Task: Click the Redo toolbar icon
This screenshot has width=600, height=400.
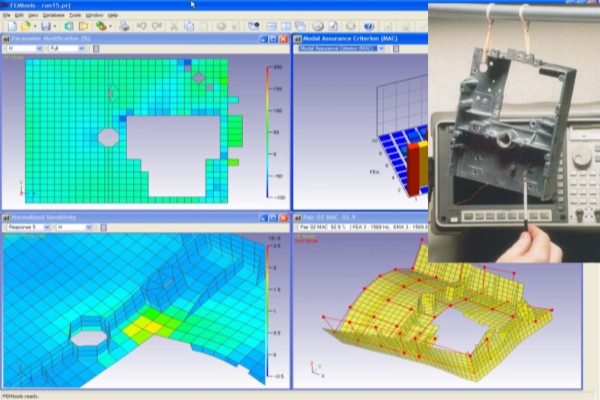Action: click(157, 26)
